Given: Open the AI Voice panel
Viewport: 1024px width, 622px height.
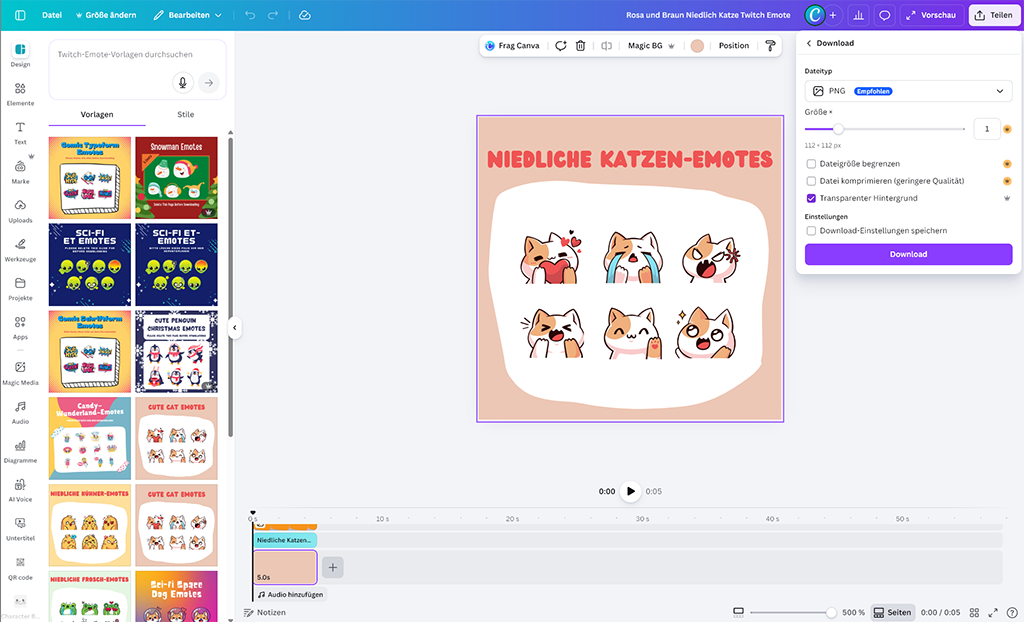Looking at the screenshot, I should 20,490.
